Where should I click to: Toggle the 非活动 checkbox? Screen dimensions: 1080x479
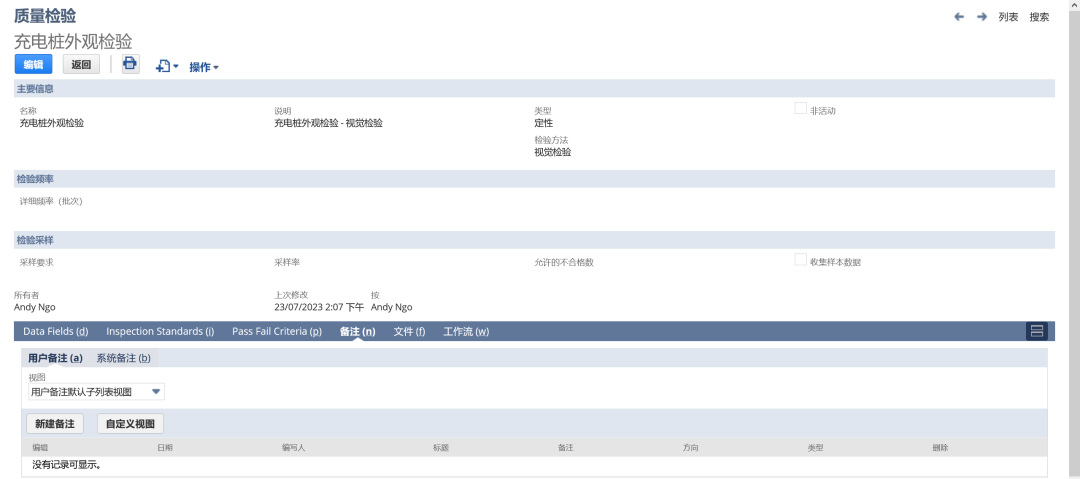click(800, 108)
